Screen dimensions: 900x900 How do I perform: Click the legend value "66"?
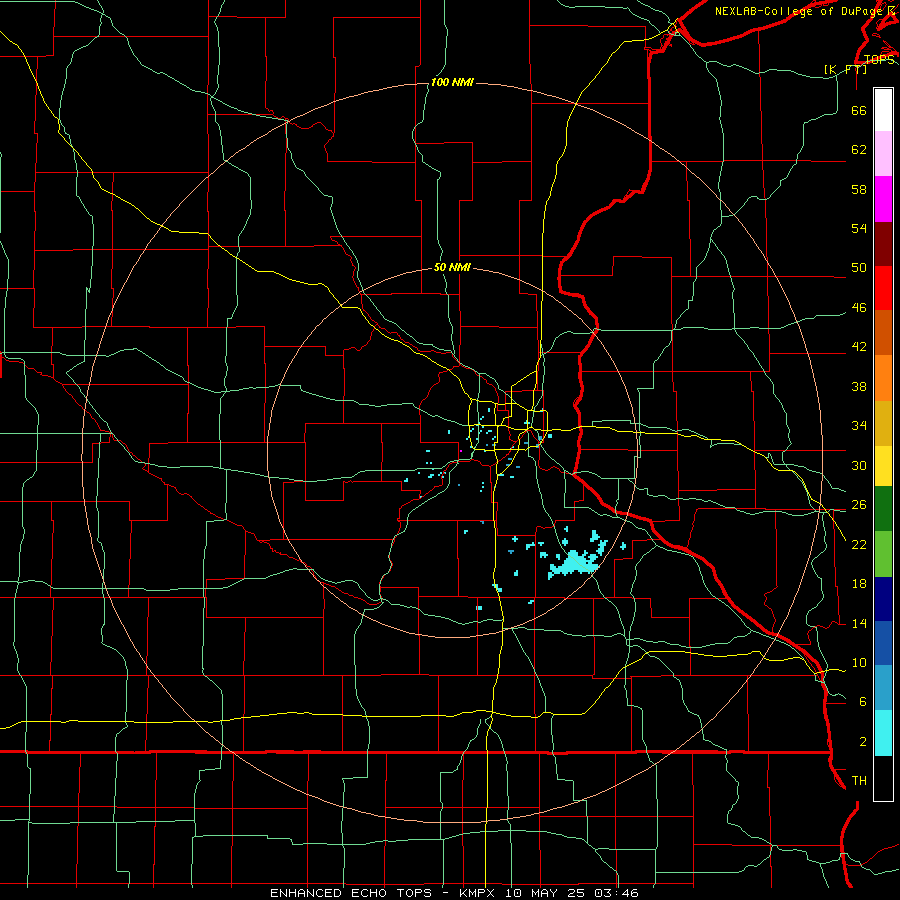tap(859, 110)
